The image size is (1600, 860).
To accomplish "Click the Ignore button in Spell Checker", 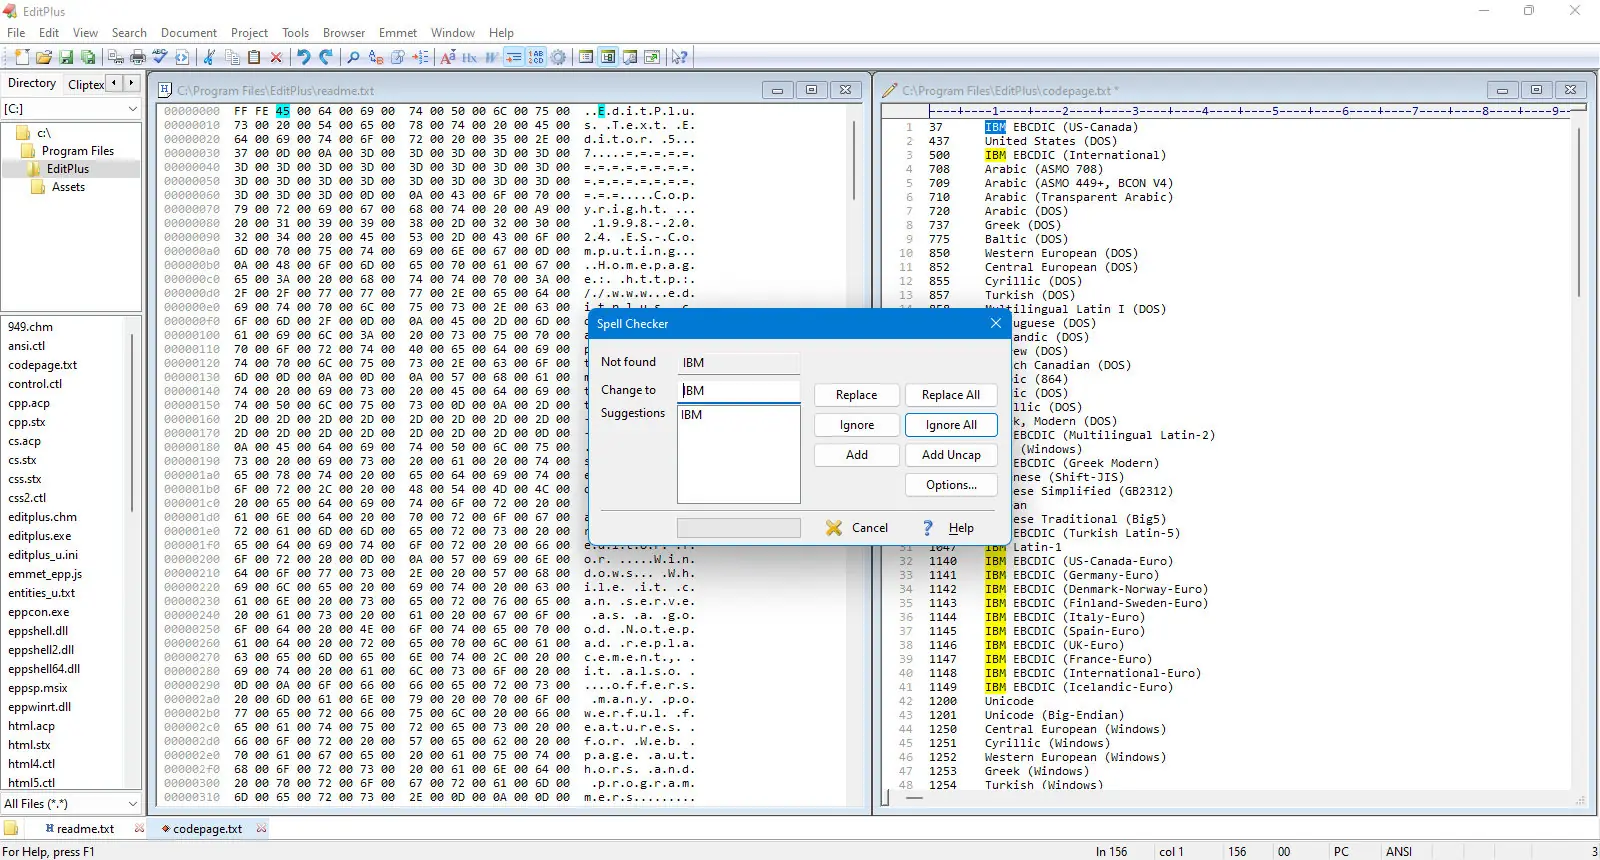I will [x=856, y=425].
